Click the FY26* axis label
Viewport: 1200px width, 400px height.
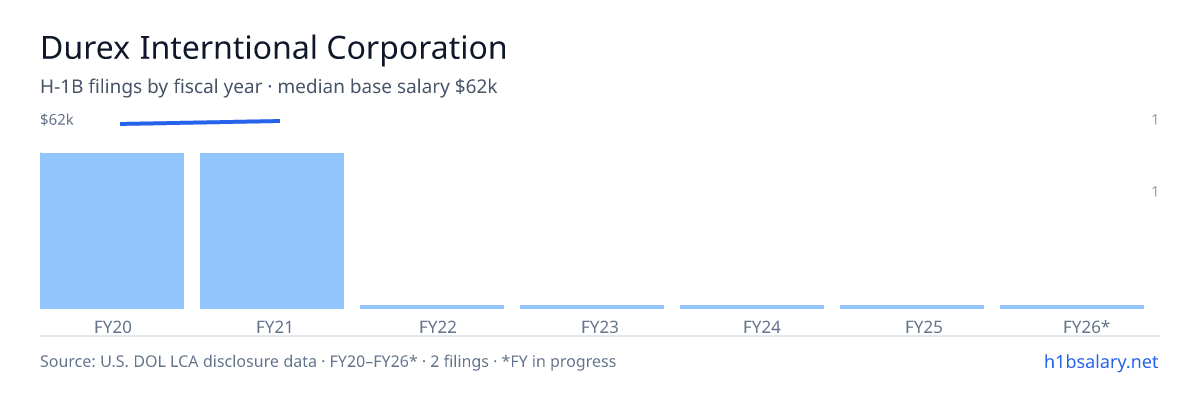(1072, 326)
